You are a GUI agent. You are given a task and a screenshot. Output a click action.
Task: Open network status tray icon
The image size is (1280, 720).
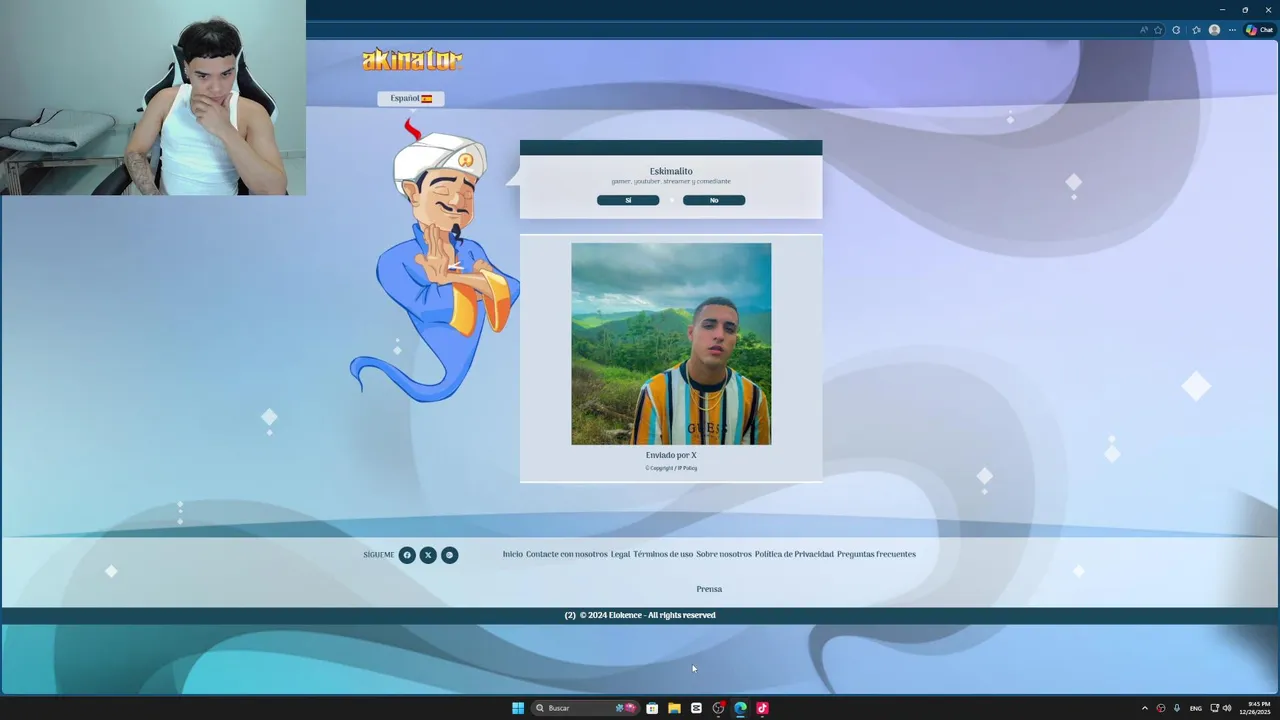1214,708
